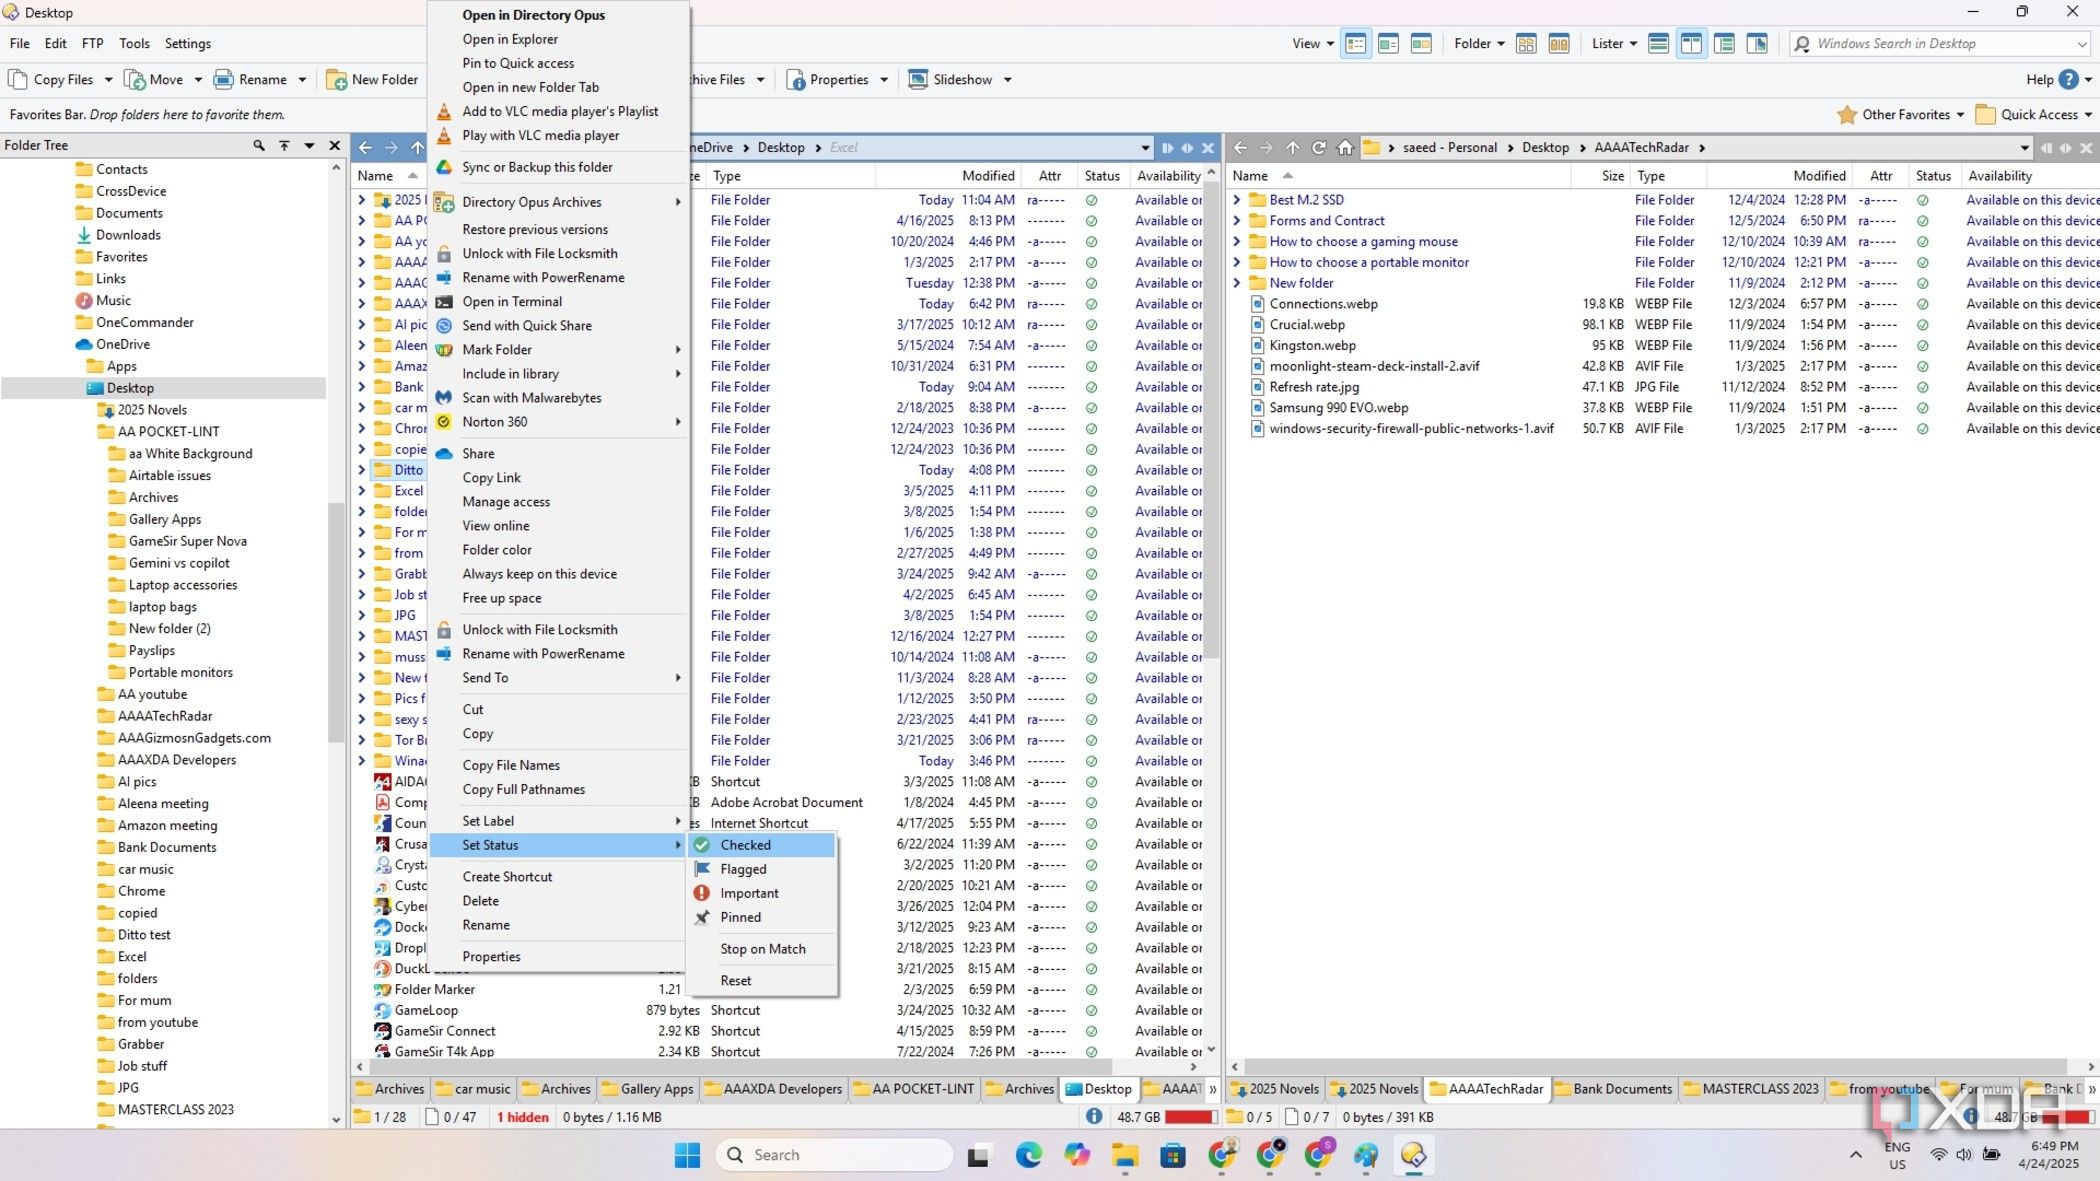The height and width of the screenshot is (1181, 2100).
Task: Click the Important status red icon
Action: point(702,893)
